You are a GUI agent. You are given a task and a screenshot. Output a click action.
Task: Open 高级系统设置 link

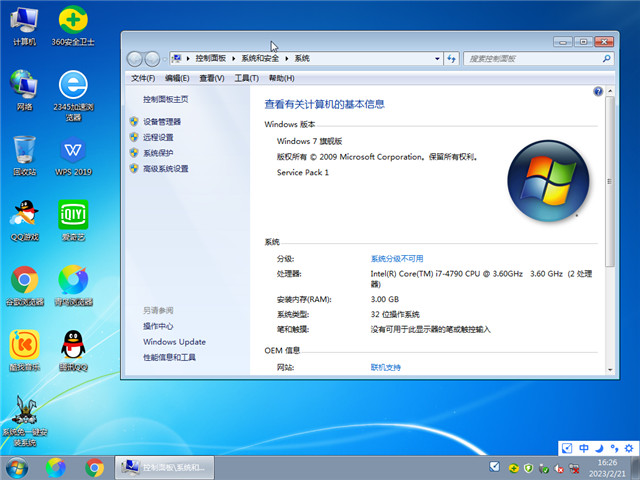[x=166, y=168]
